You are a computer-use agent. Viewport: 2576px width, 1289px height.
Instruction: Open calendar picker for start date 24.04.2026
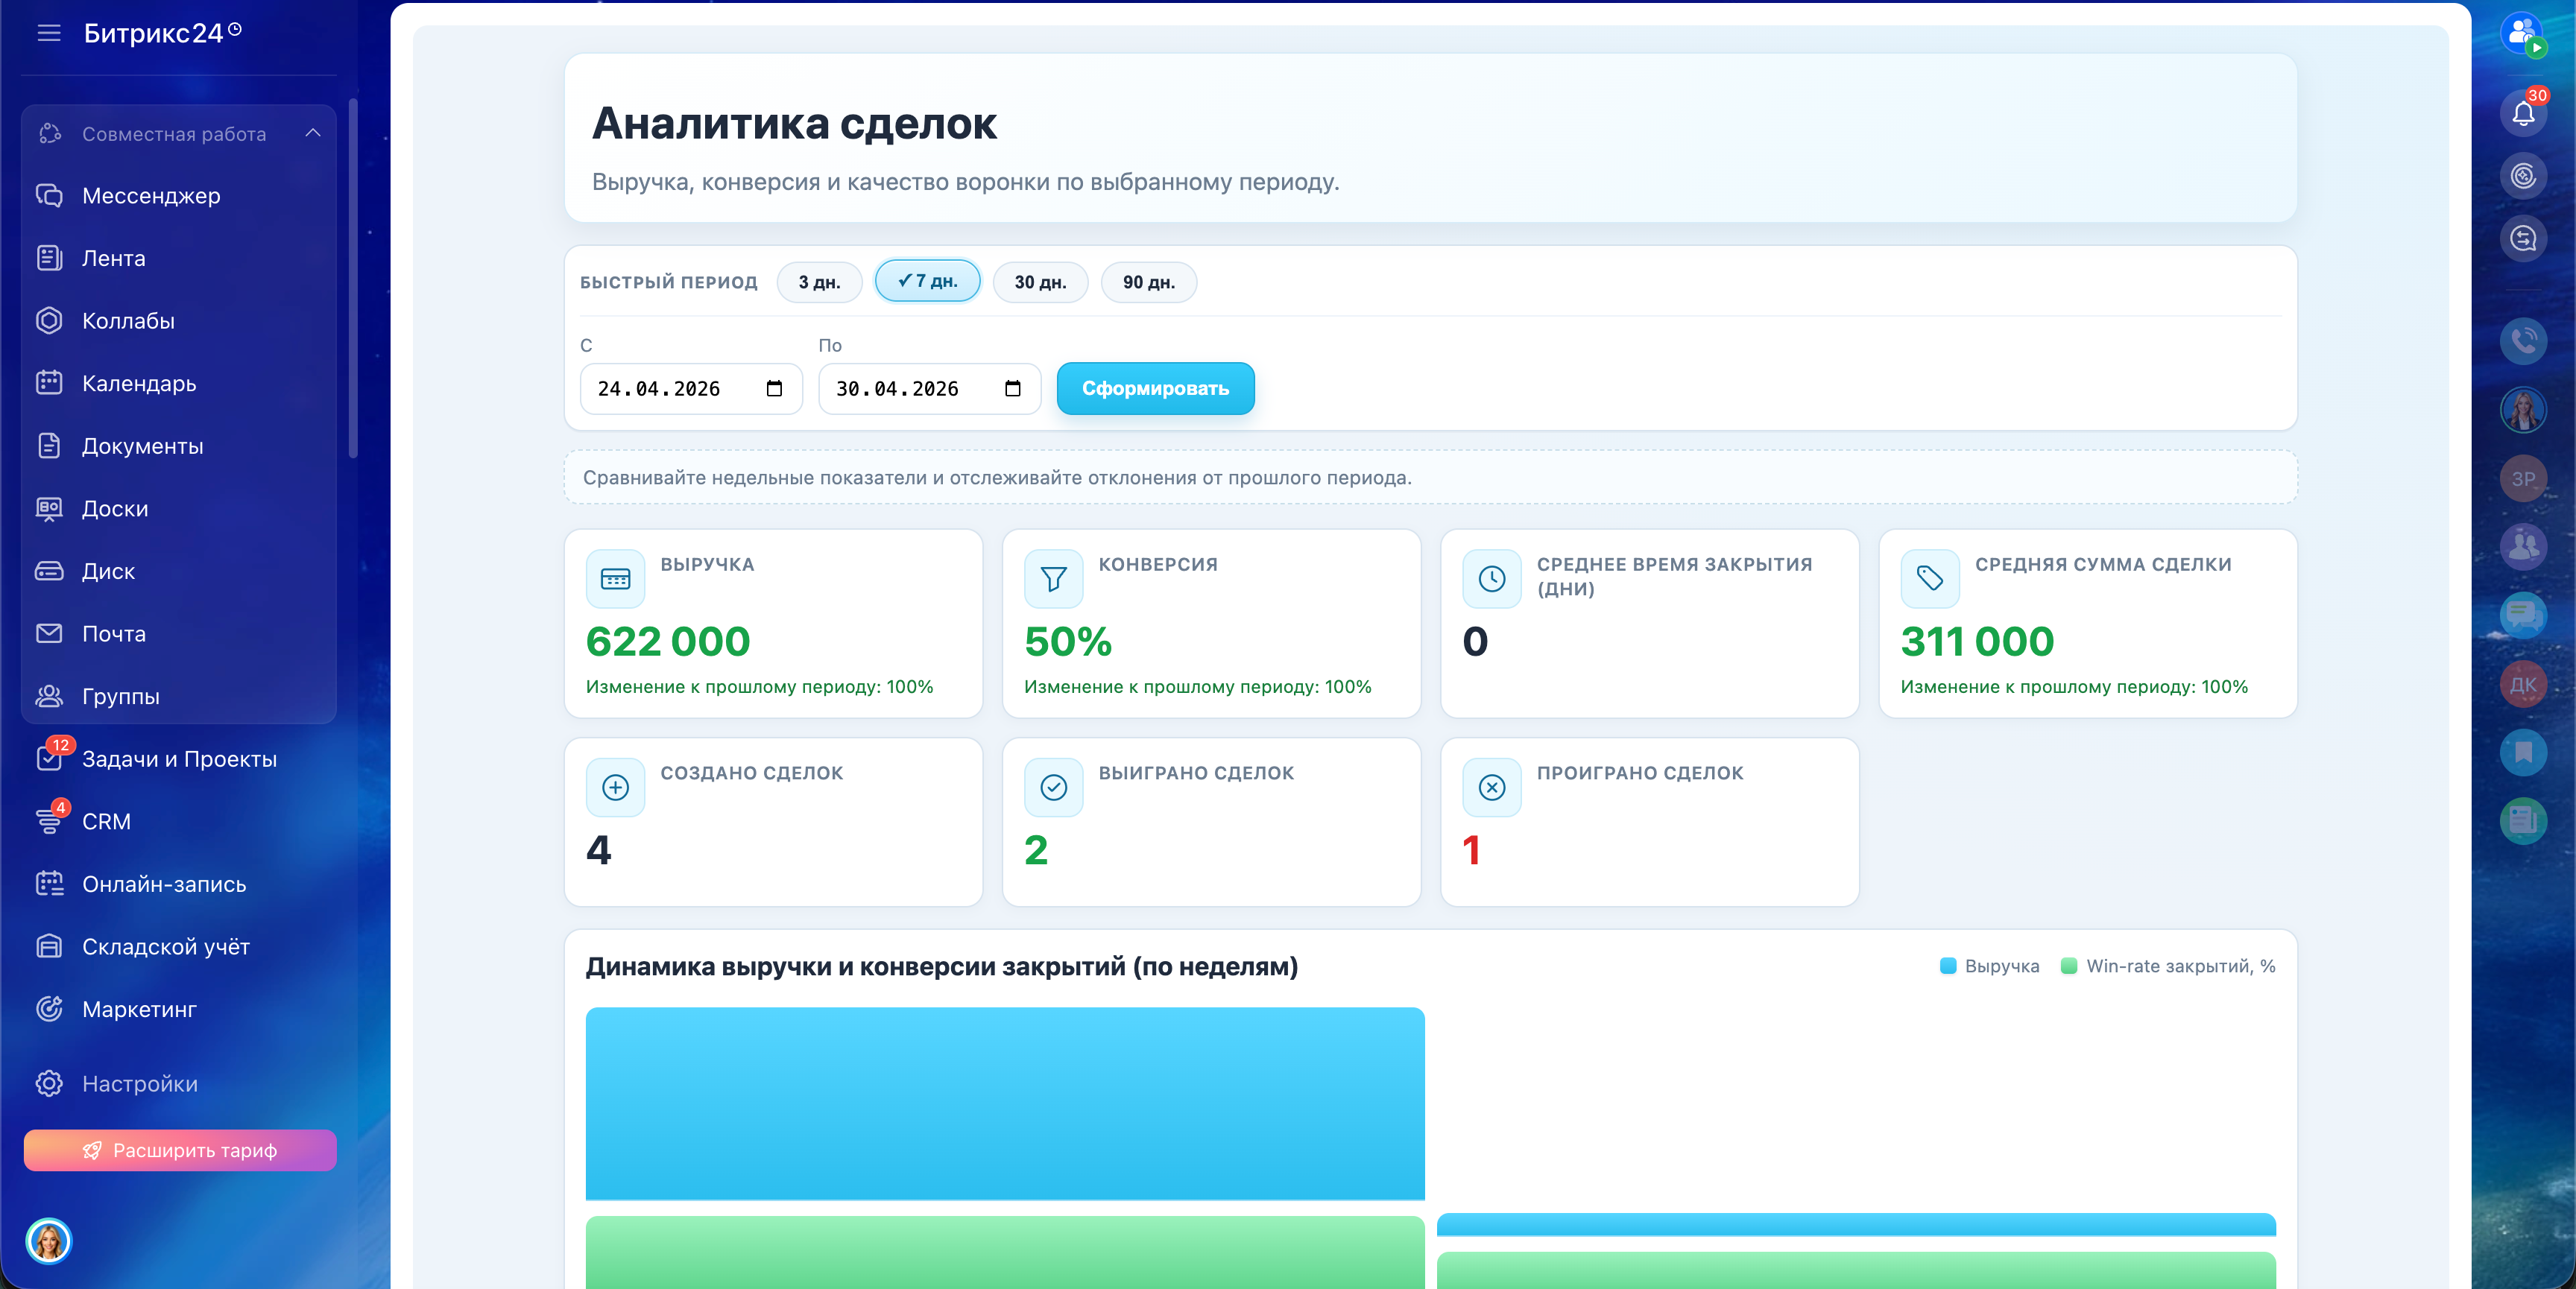(774, 388)
